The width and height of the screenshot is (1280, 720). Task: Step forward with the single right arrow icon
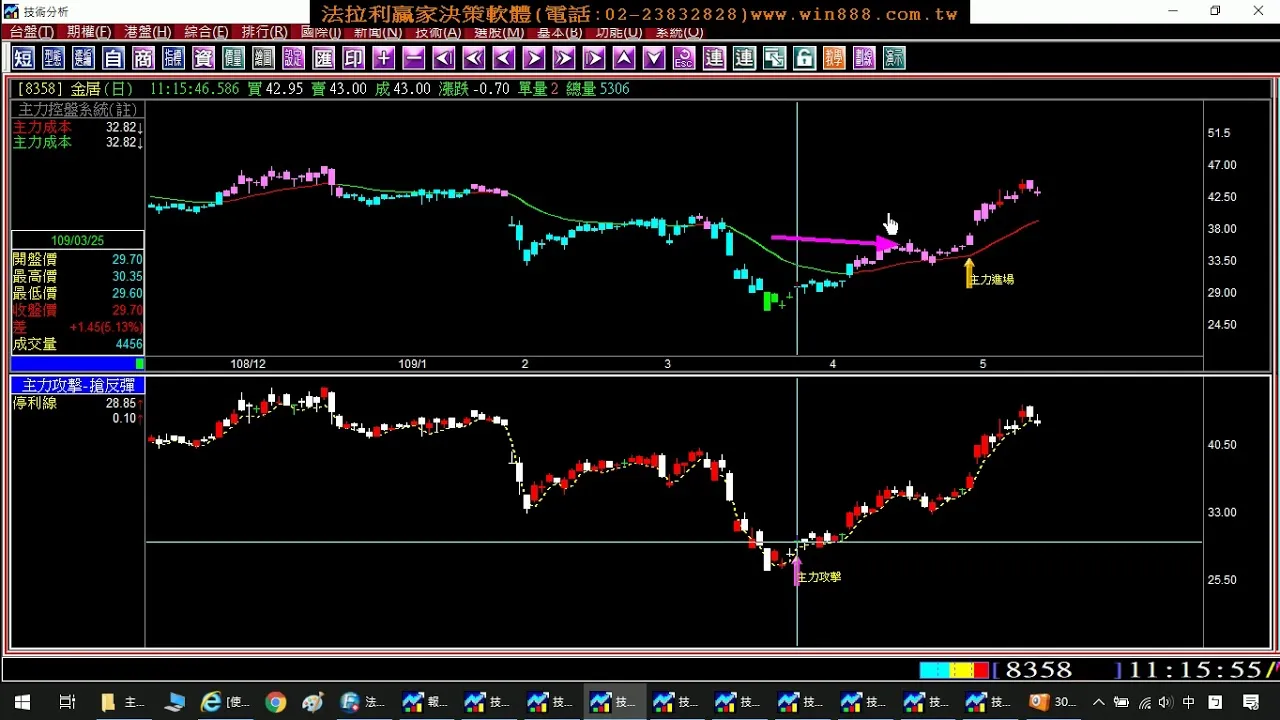(x=534, y=58)
